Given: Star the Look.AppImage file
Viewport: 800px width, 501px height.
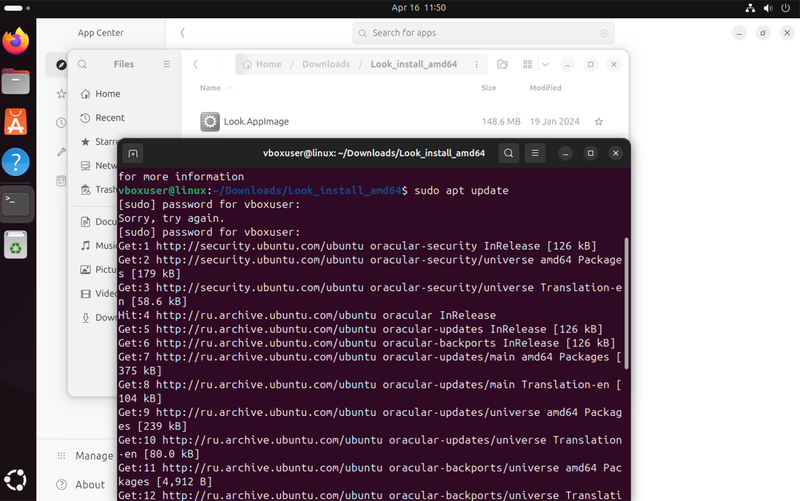Looking at the screenshot, I should coord(598,121).
